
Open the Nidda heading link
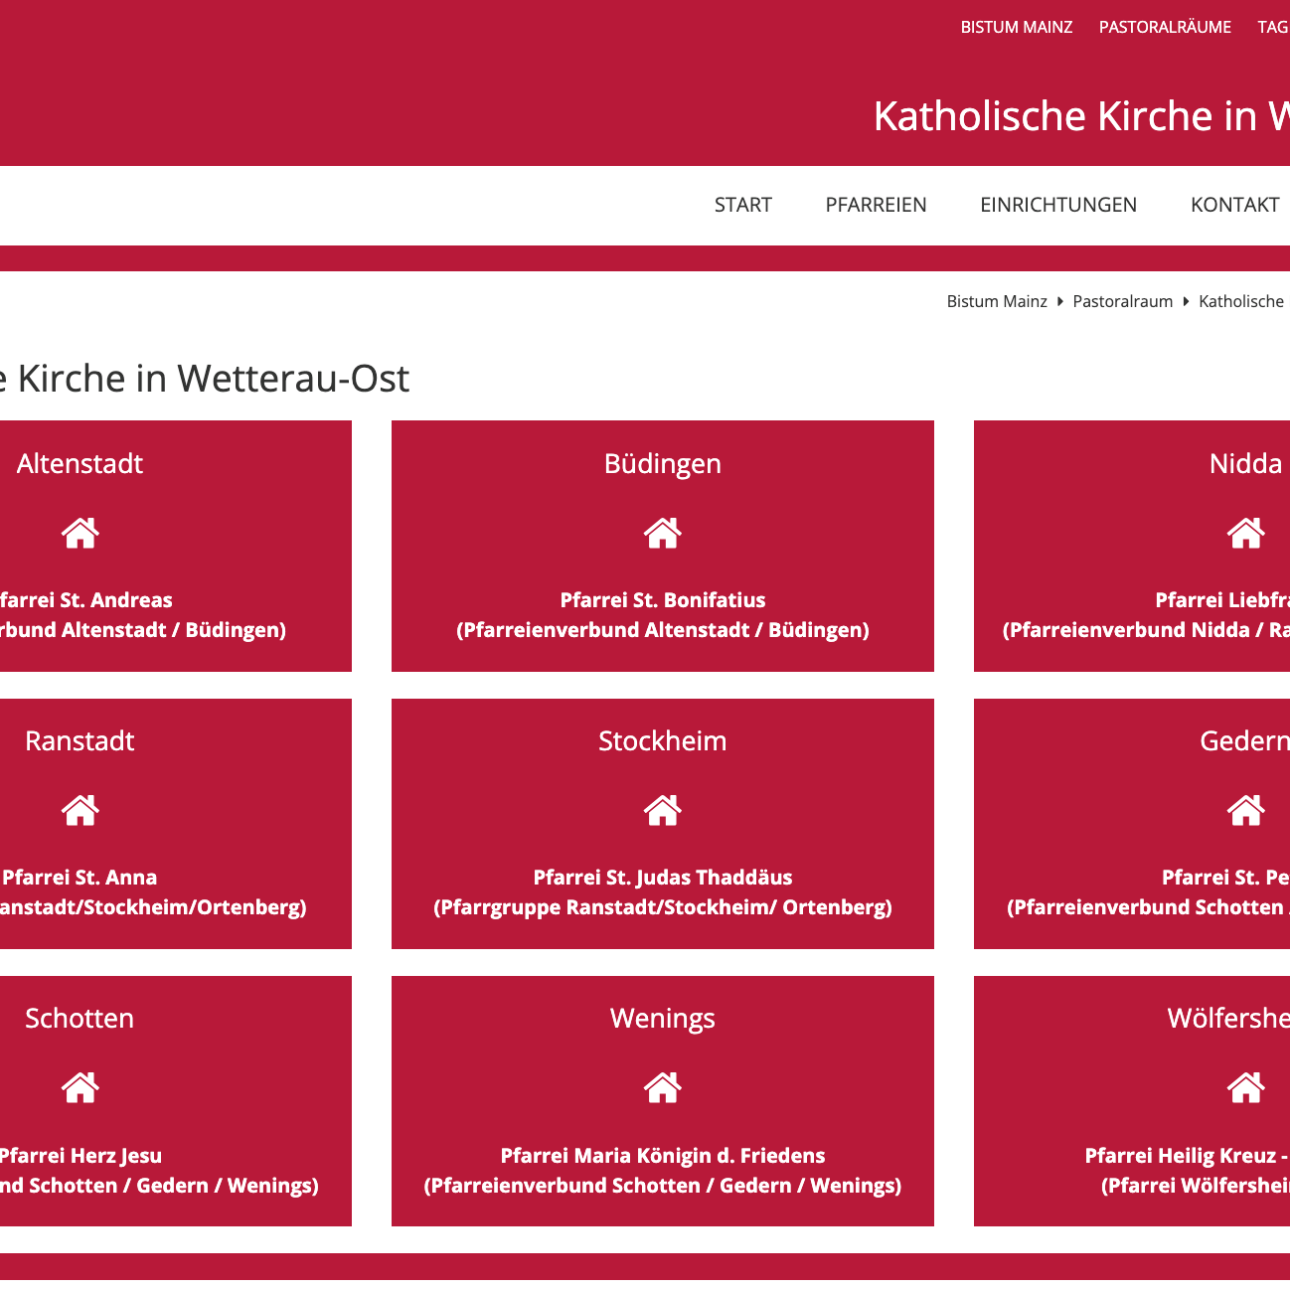coord(1246,463)
